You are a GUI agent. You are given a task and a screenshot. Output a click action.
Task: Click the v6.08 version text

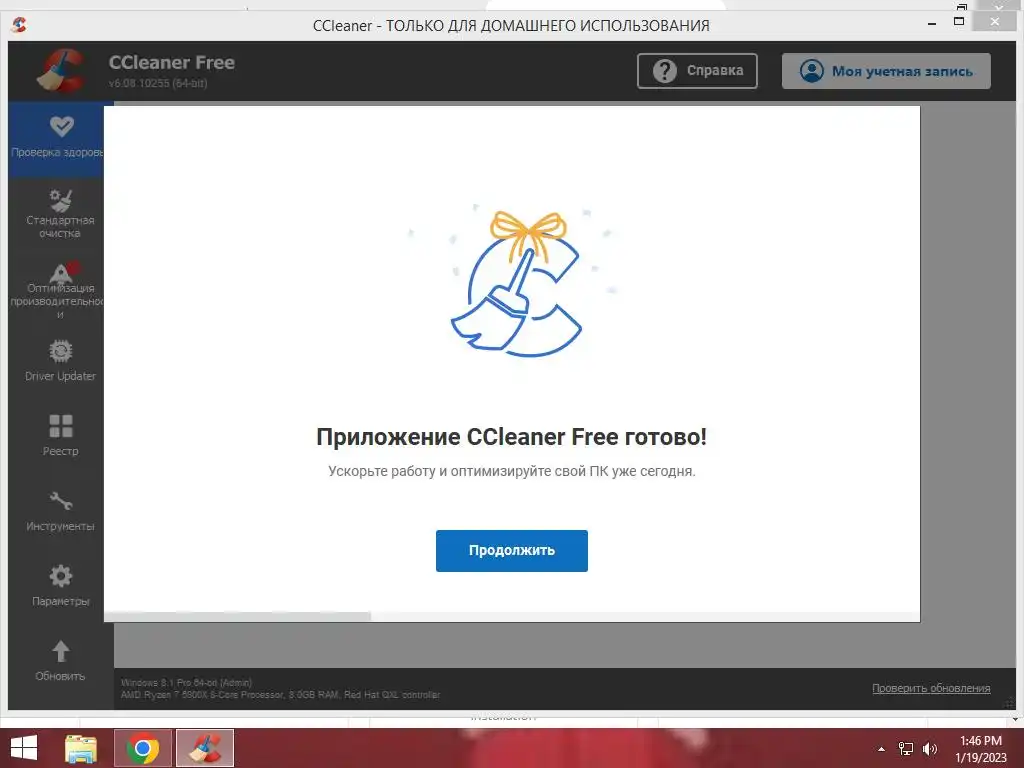(158, 83)
